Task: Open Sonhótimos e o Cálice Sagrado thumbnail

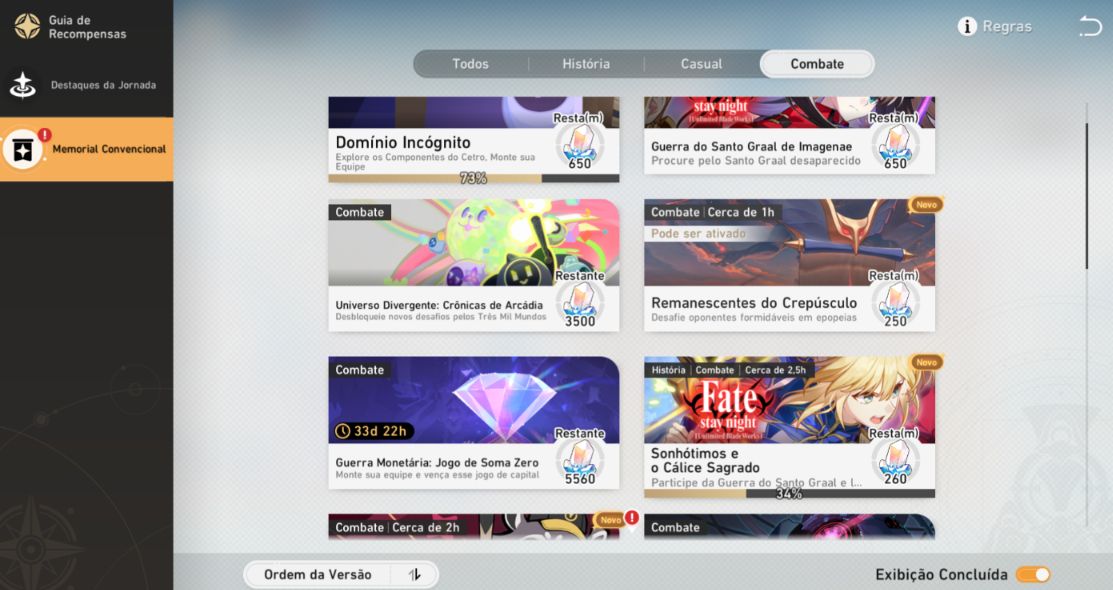Action: point(789,400)
